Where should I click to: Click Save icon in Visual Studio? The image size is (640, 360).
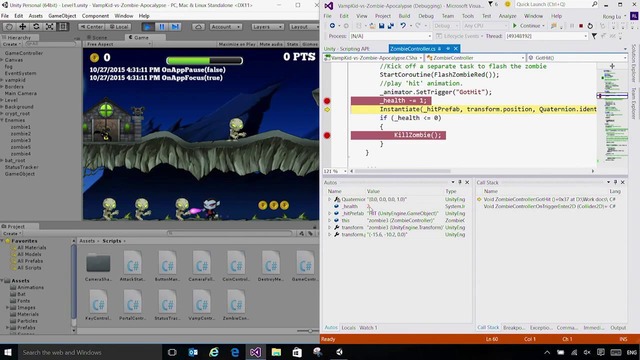381,26
